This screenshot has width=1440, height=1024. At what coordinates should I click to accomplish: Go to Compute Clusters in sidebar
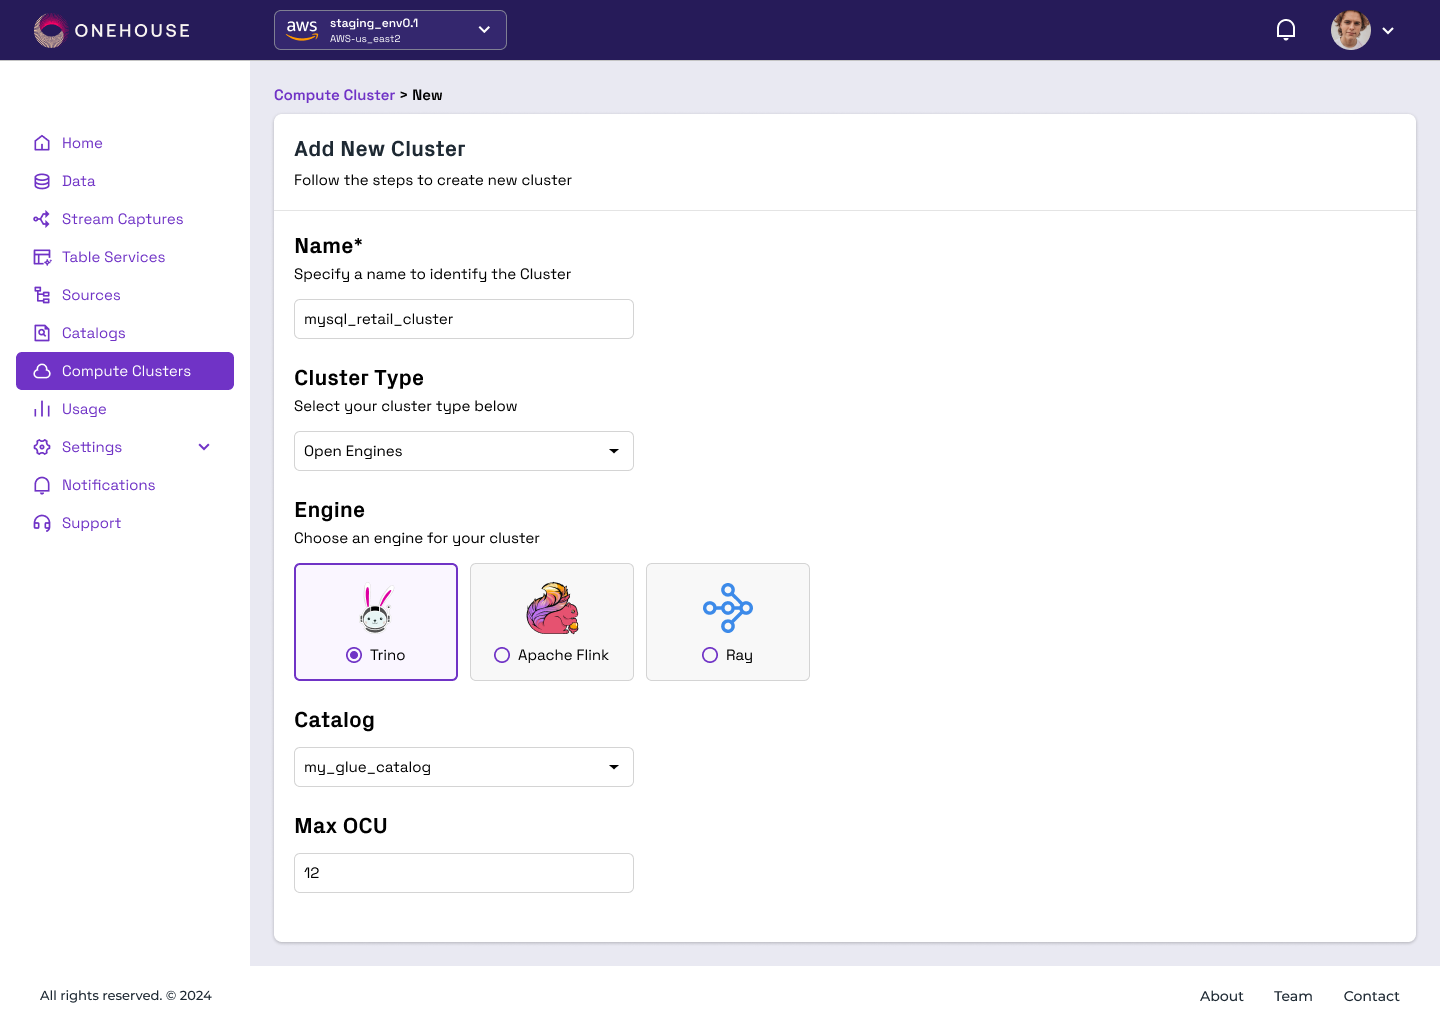coord(125,371)
